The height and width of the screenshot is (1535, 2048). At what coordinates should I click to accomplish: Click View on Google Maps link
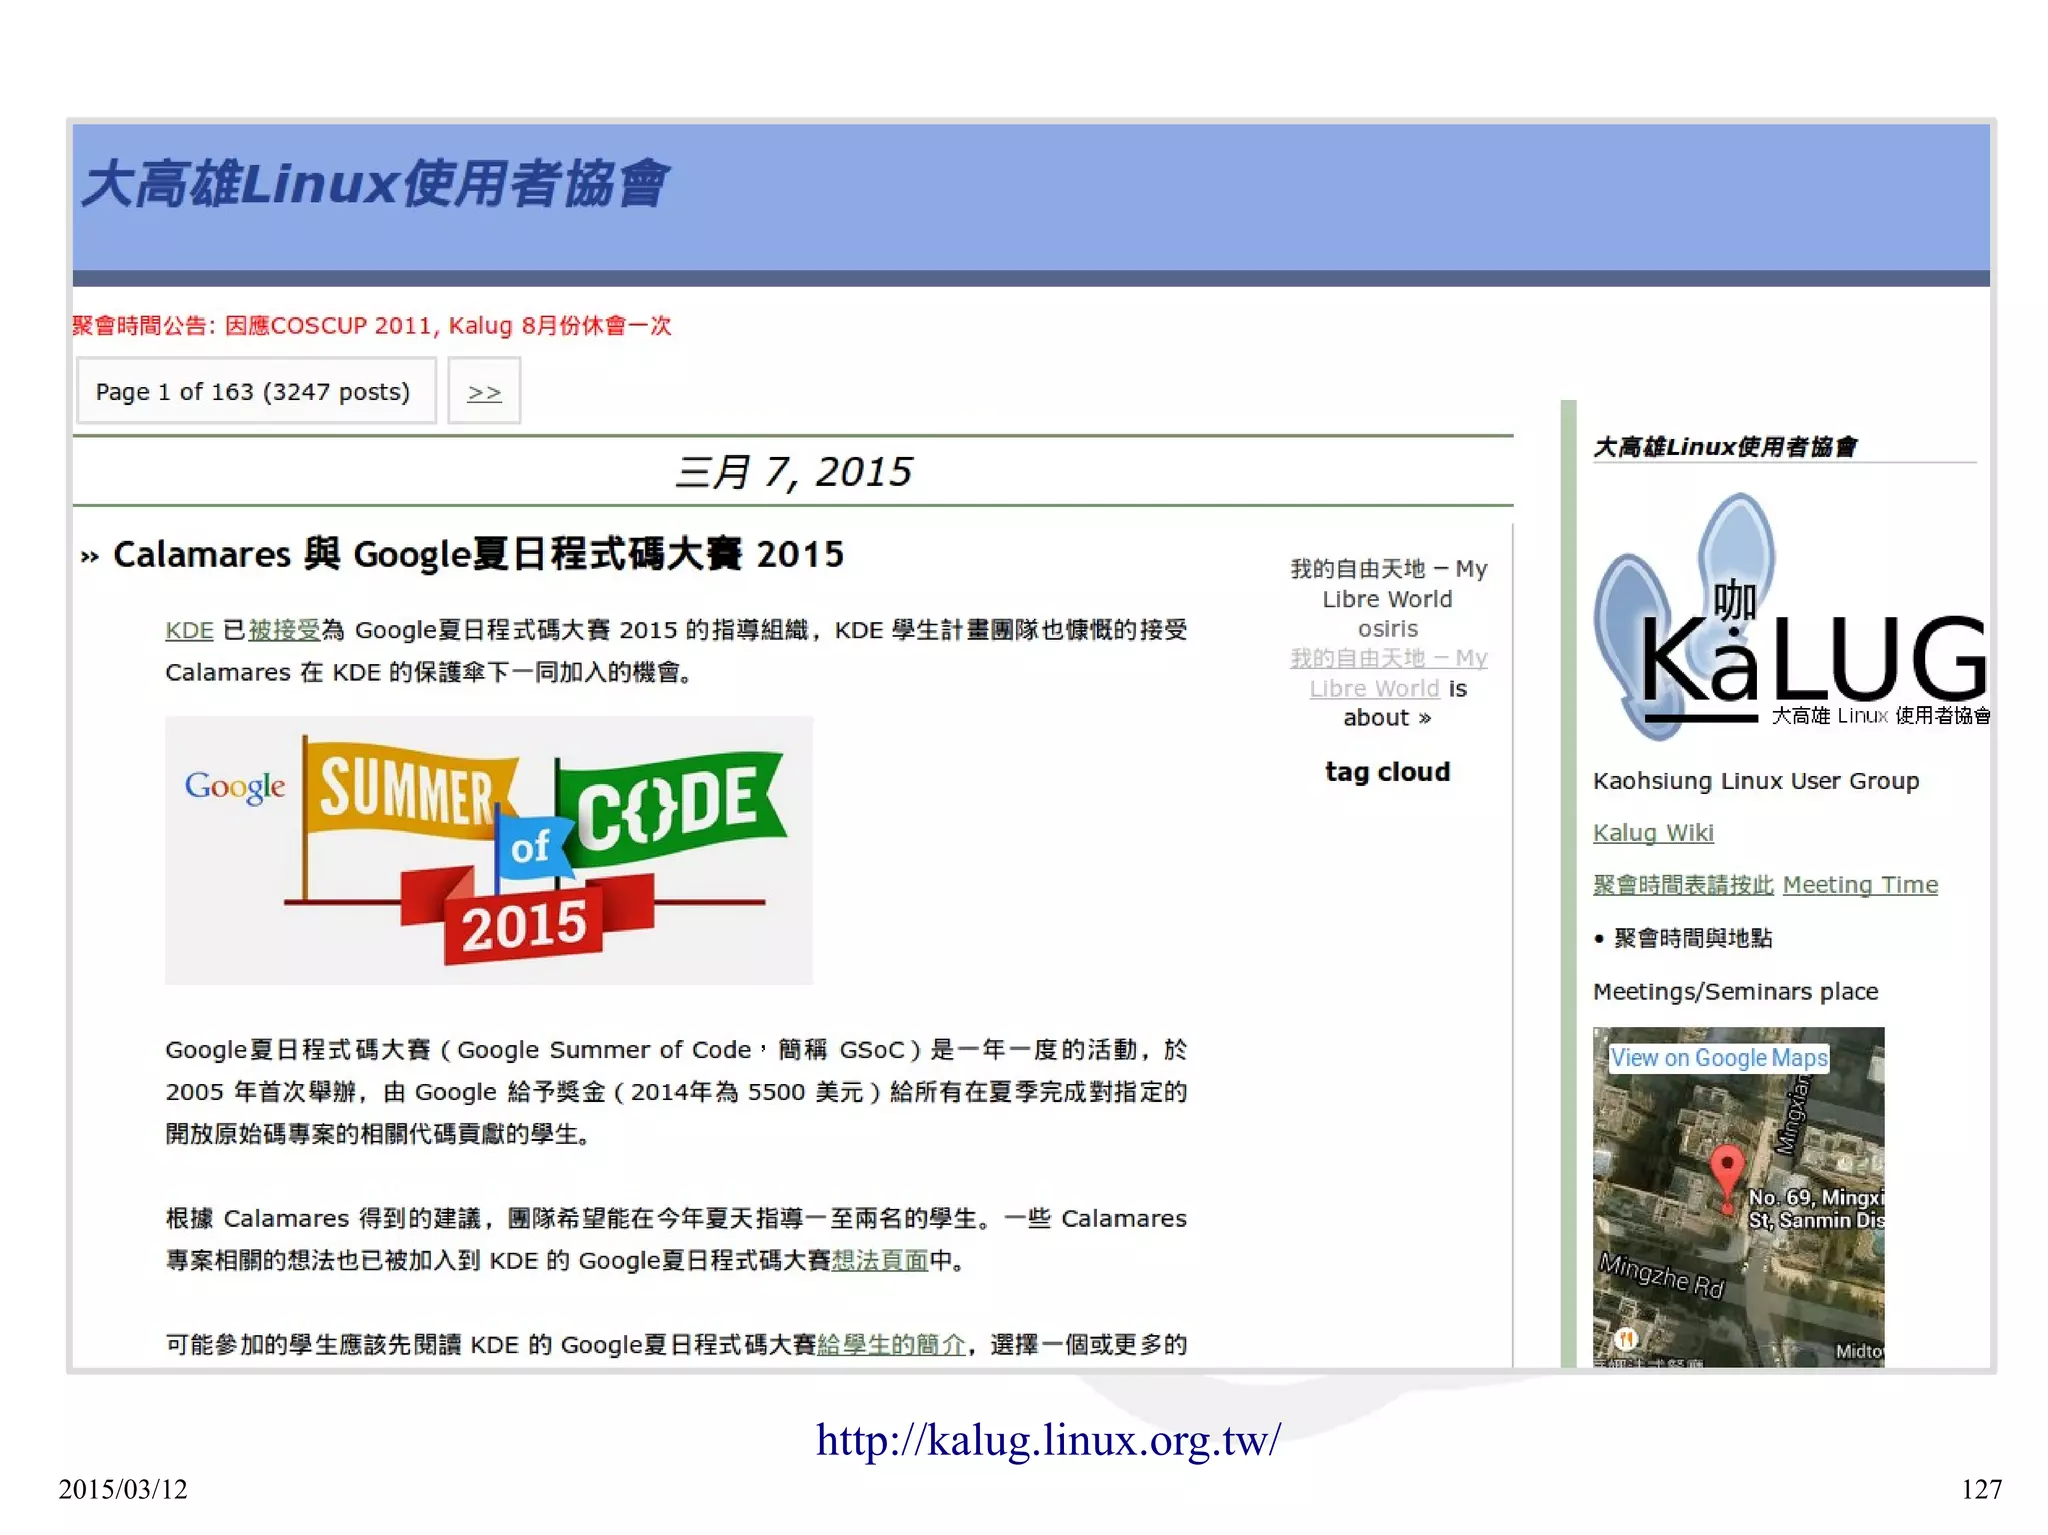coord(1719,1058)
